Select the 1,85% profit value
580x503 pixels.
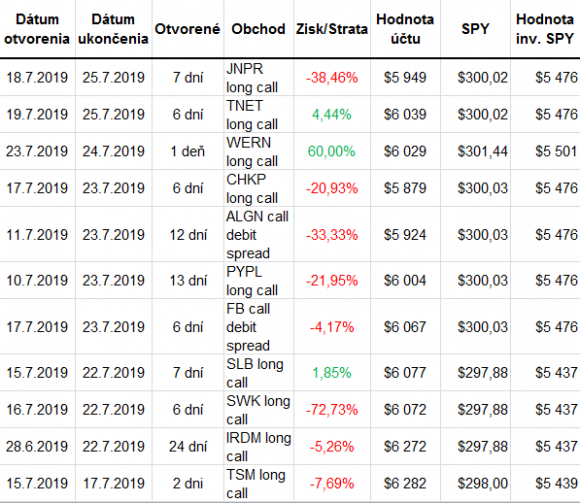point(332,373)
